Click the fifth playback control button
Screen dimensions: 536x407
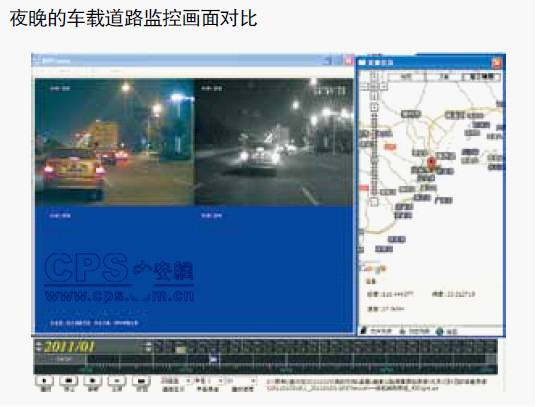point(141,380)
